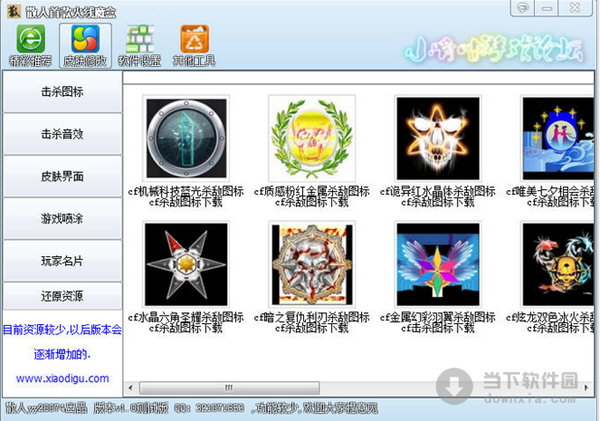Switch to 皮肤界面 category

coord(62,176)
